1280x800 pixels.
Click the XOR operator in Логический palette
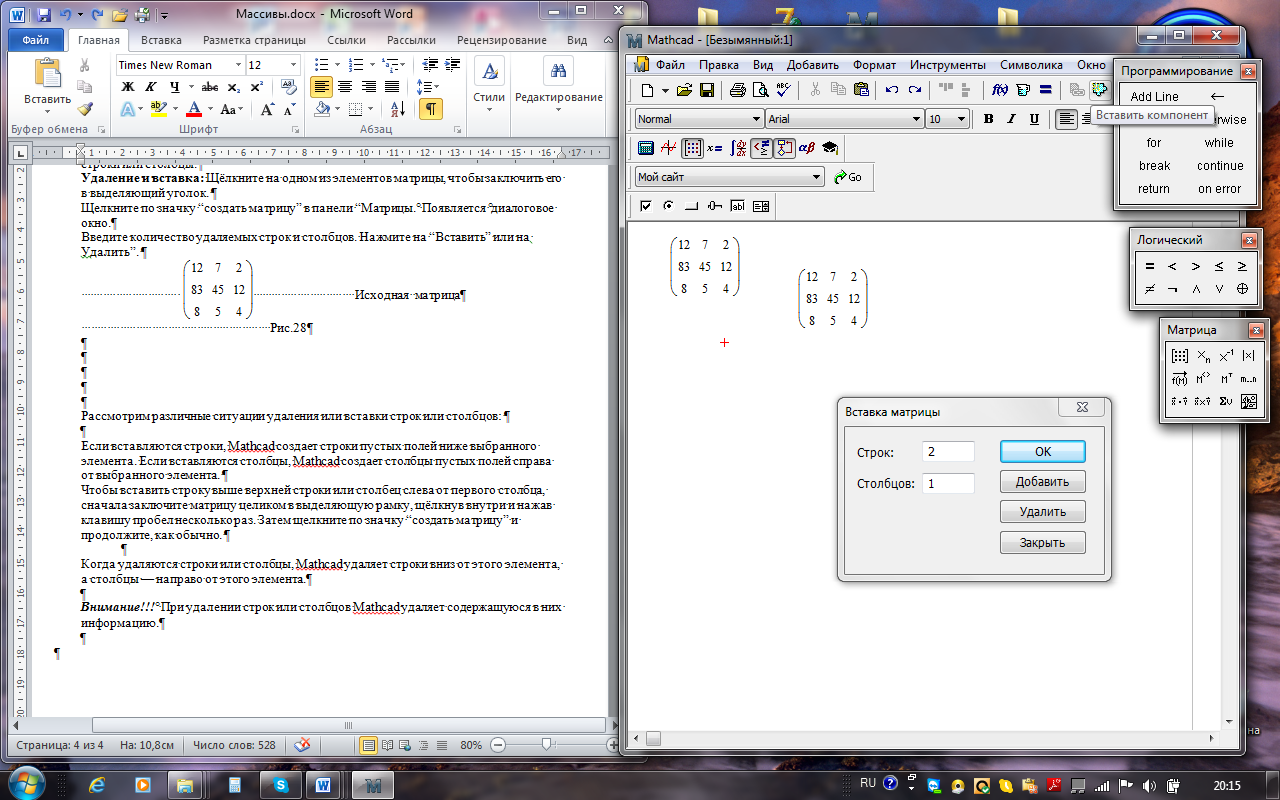1242,289
